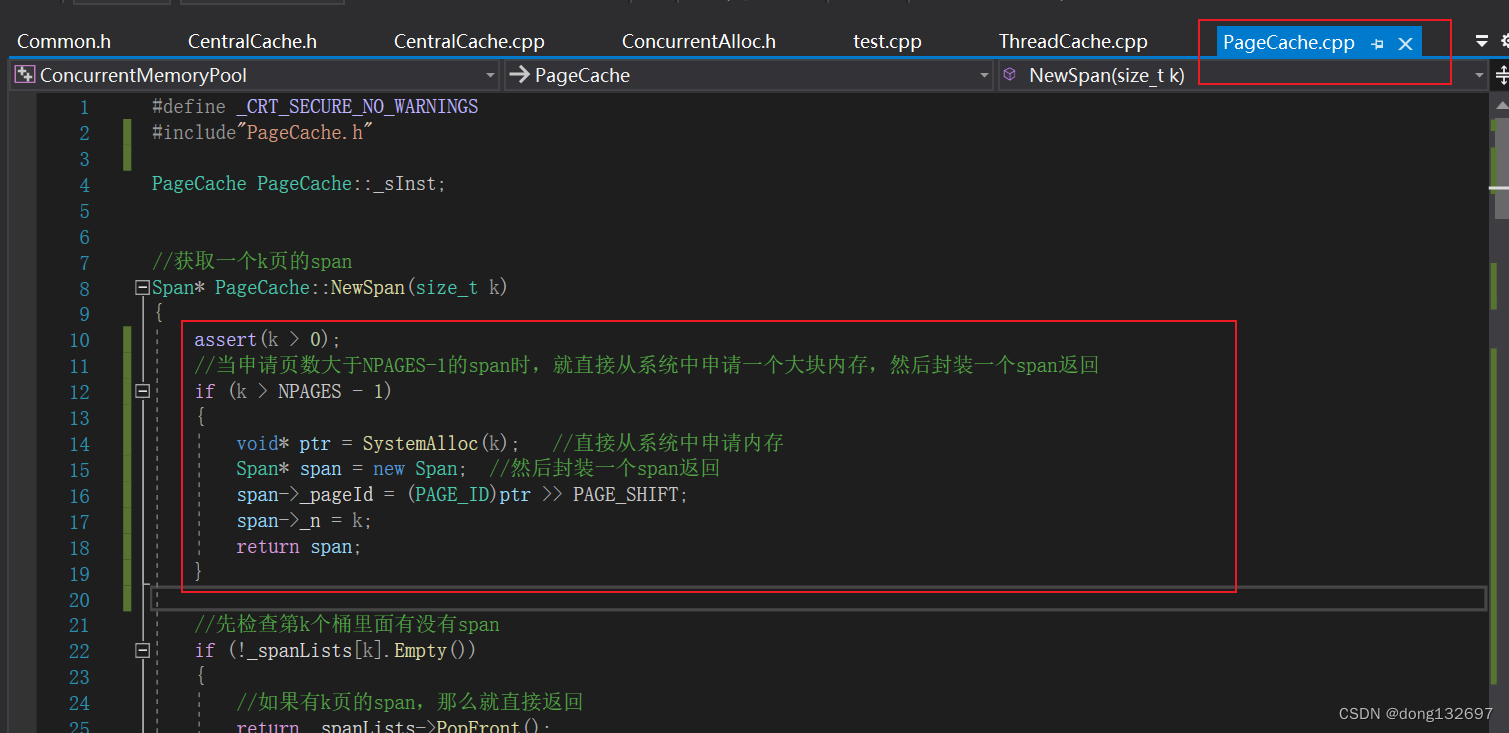This screenshot has height=733, width=1509.
Task: Click the #include"PageCache.h" line
Action: pos(262,133)
